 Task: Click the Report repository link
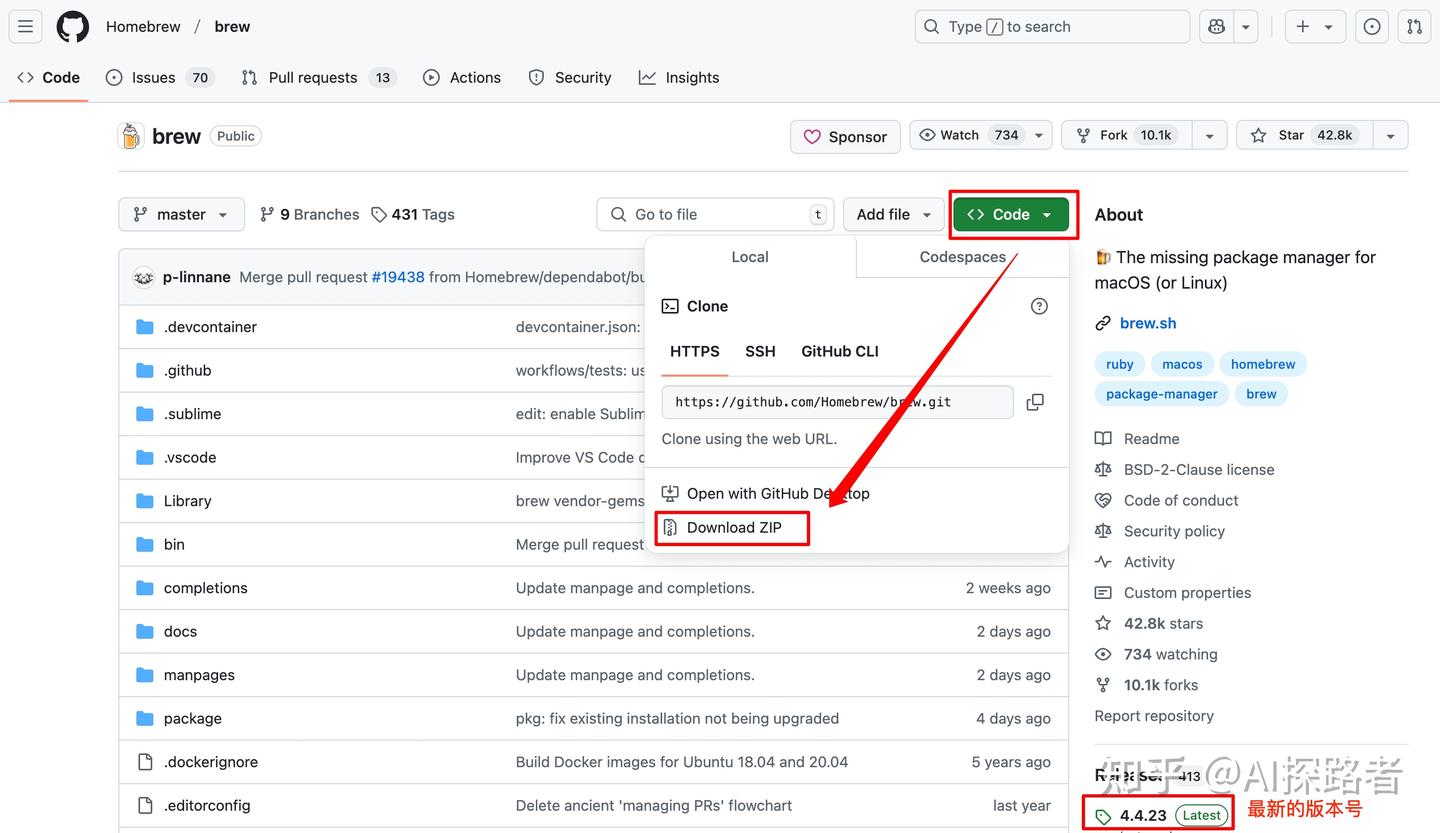pos(1154,716)
